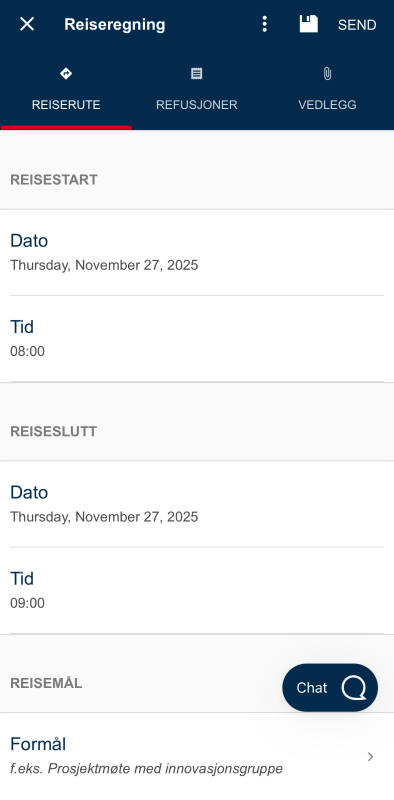The image size is (394, 800).
Task: Switch to the REFUSJONER tab
Action: (196, 89)
